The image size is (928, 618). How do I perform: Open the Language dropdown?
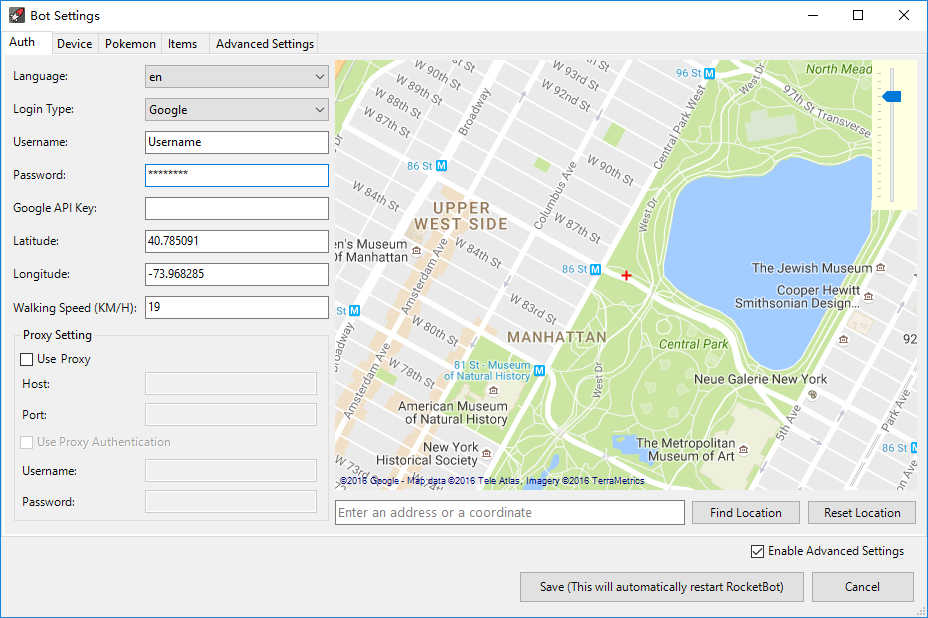pos(236,76)
